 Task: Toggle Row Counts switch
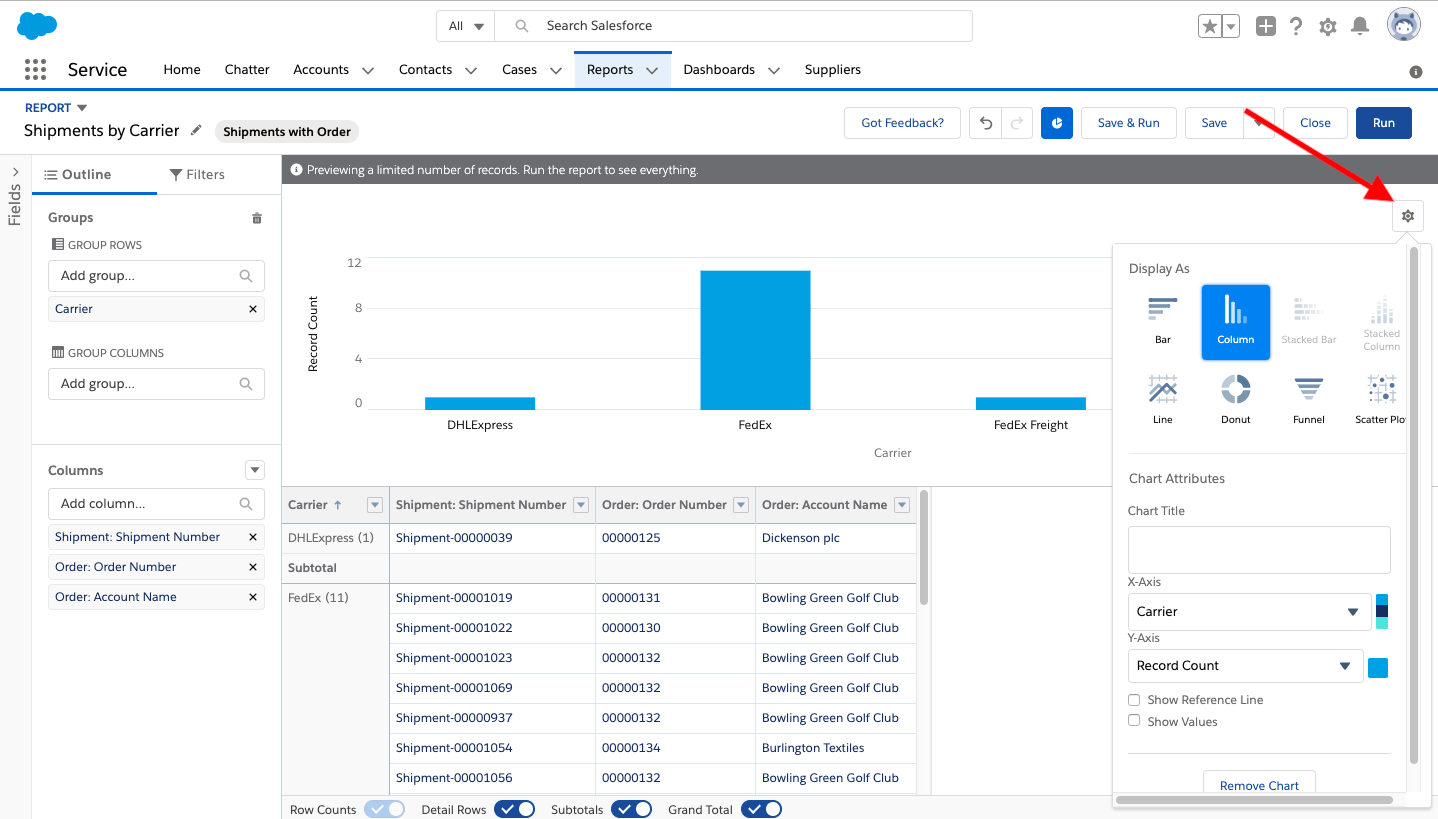[x=384, y=809]
